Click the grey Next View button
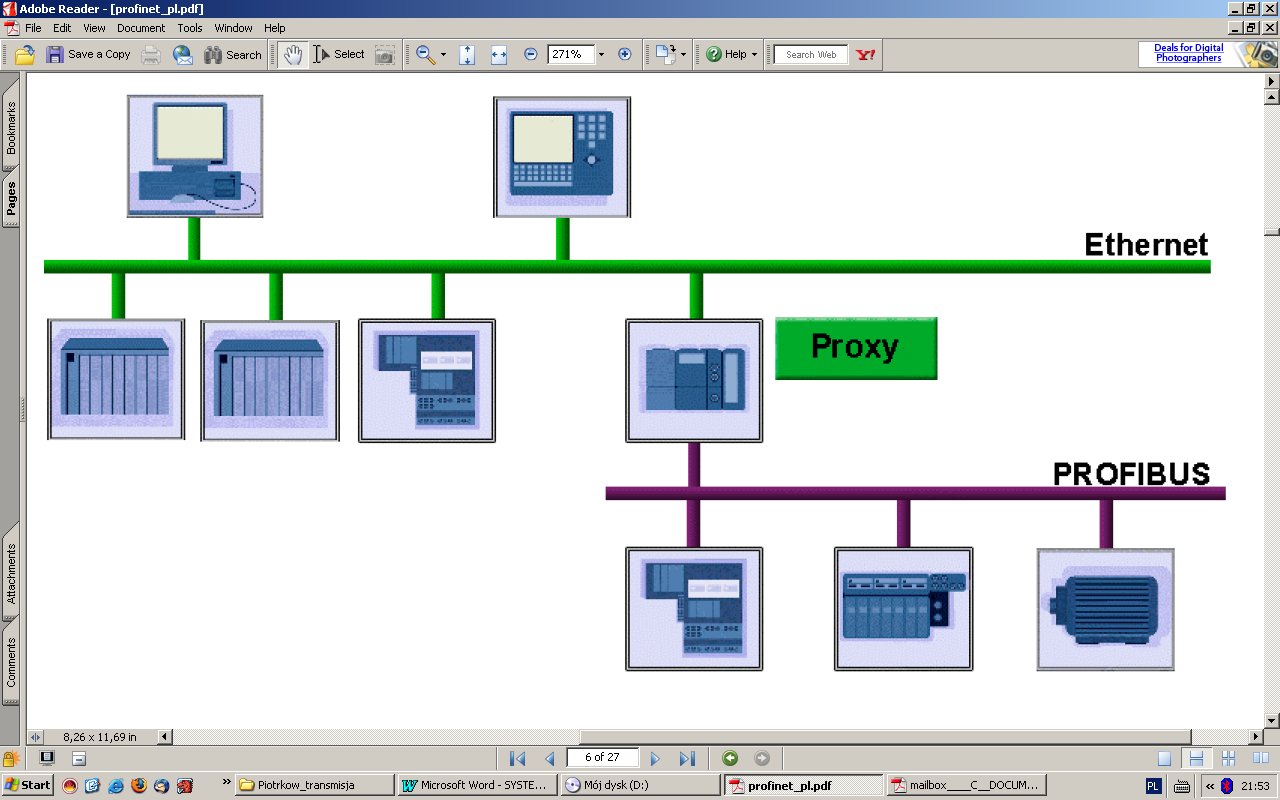This screenshot has height=800, width=1280. click(x=762, y=758)
